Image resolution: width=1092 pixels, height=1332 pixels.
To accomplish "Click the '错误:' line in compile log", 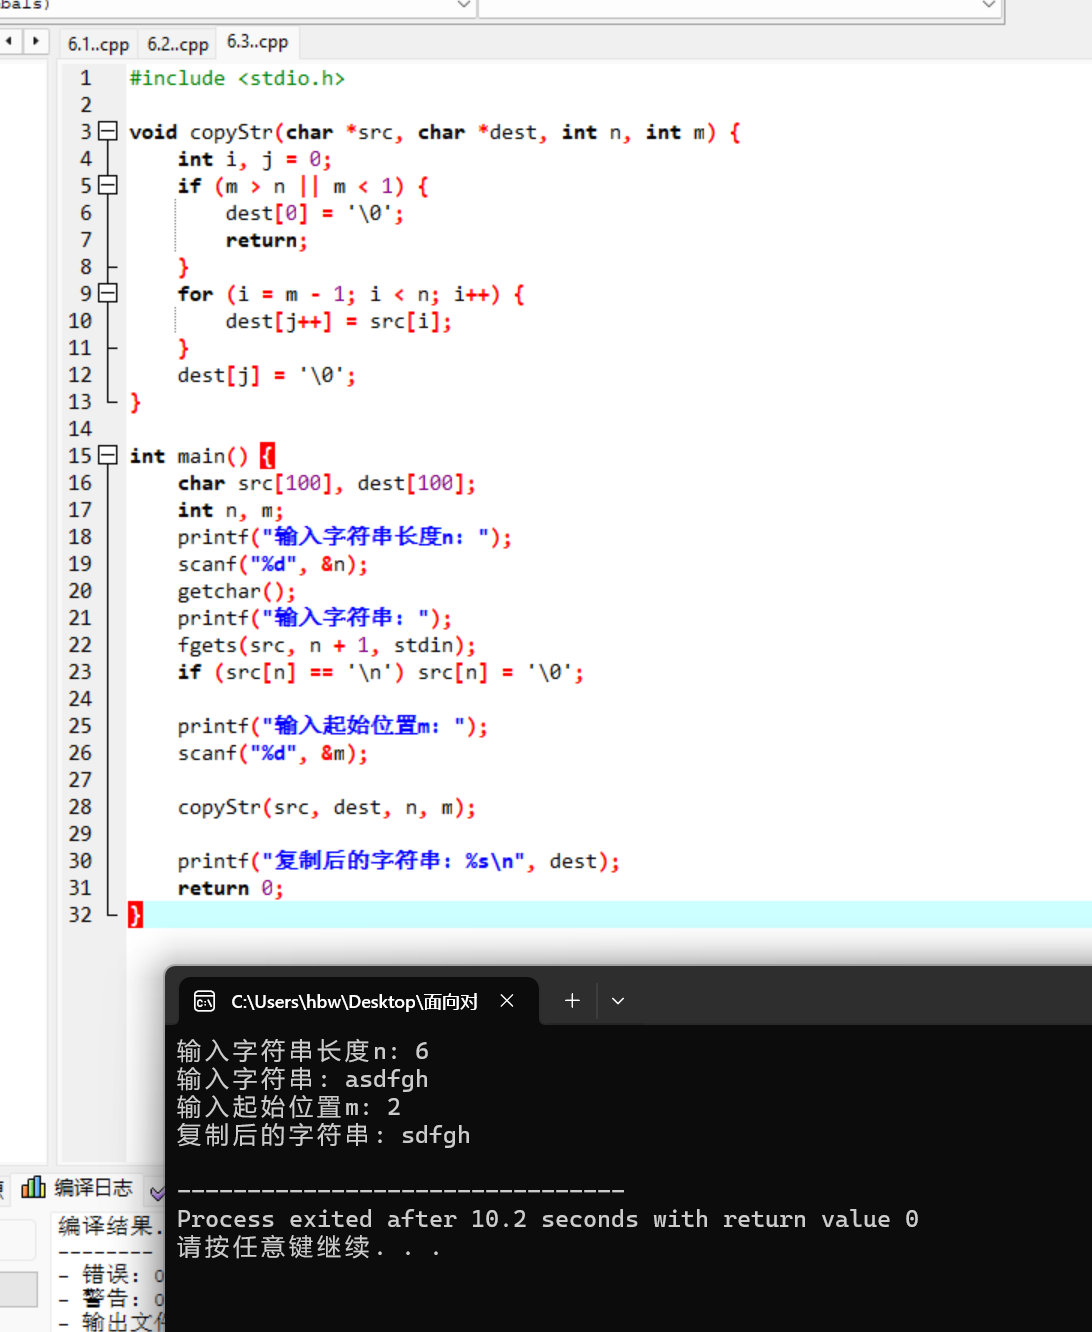I will click(110, 1275).
